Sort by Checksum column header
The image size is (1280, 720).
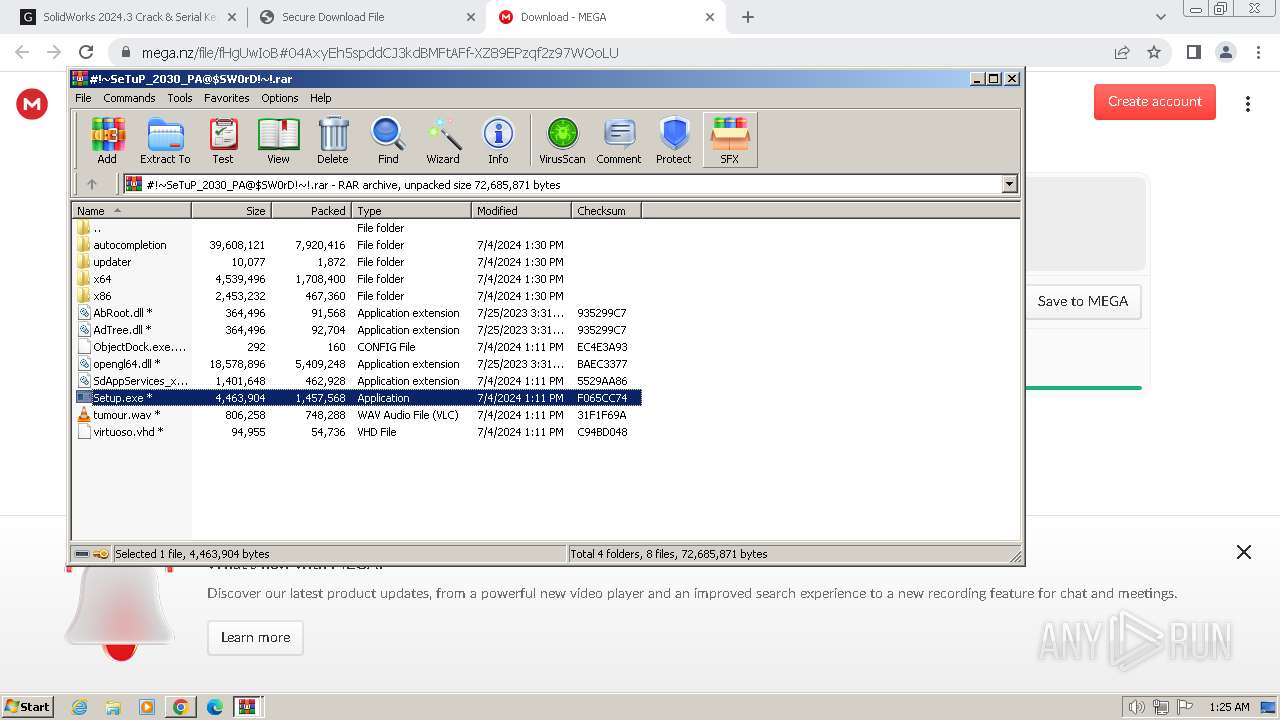(606, 211)
